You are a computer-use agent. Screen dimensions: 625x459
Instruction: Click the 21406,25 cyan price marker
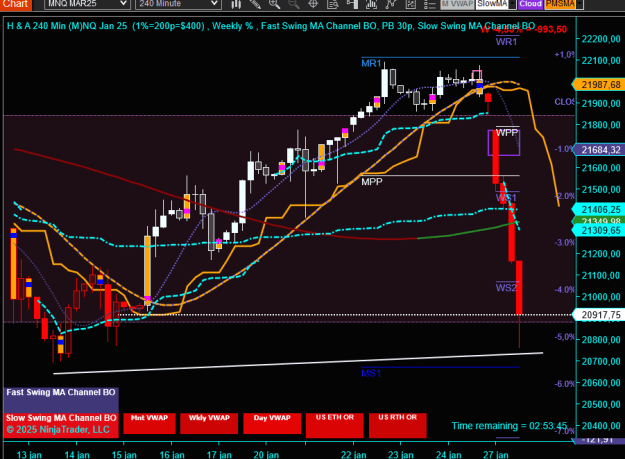(598, 209)
